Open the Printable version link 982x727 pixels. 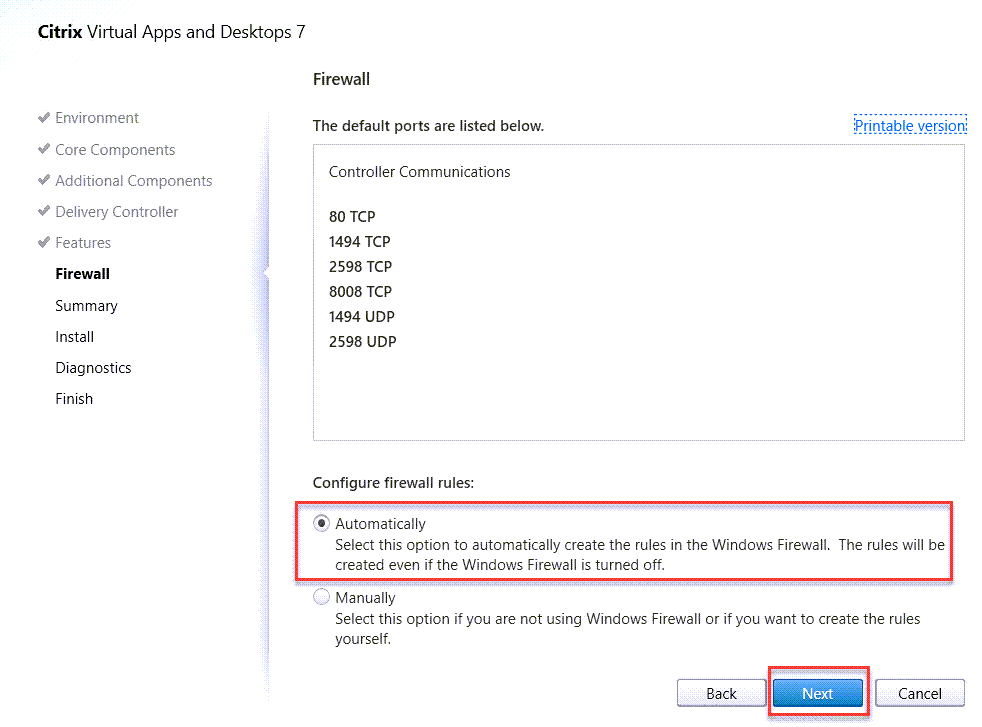coord(909,126)
